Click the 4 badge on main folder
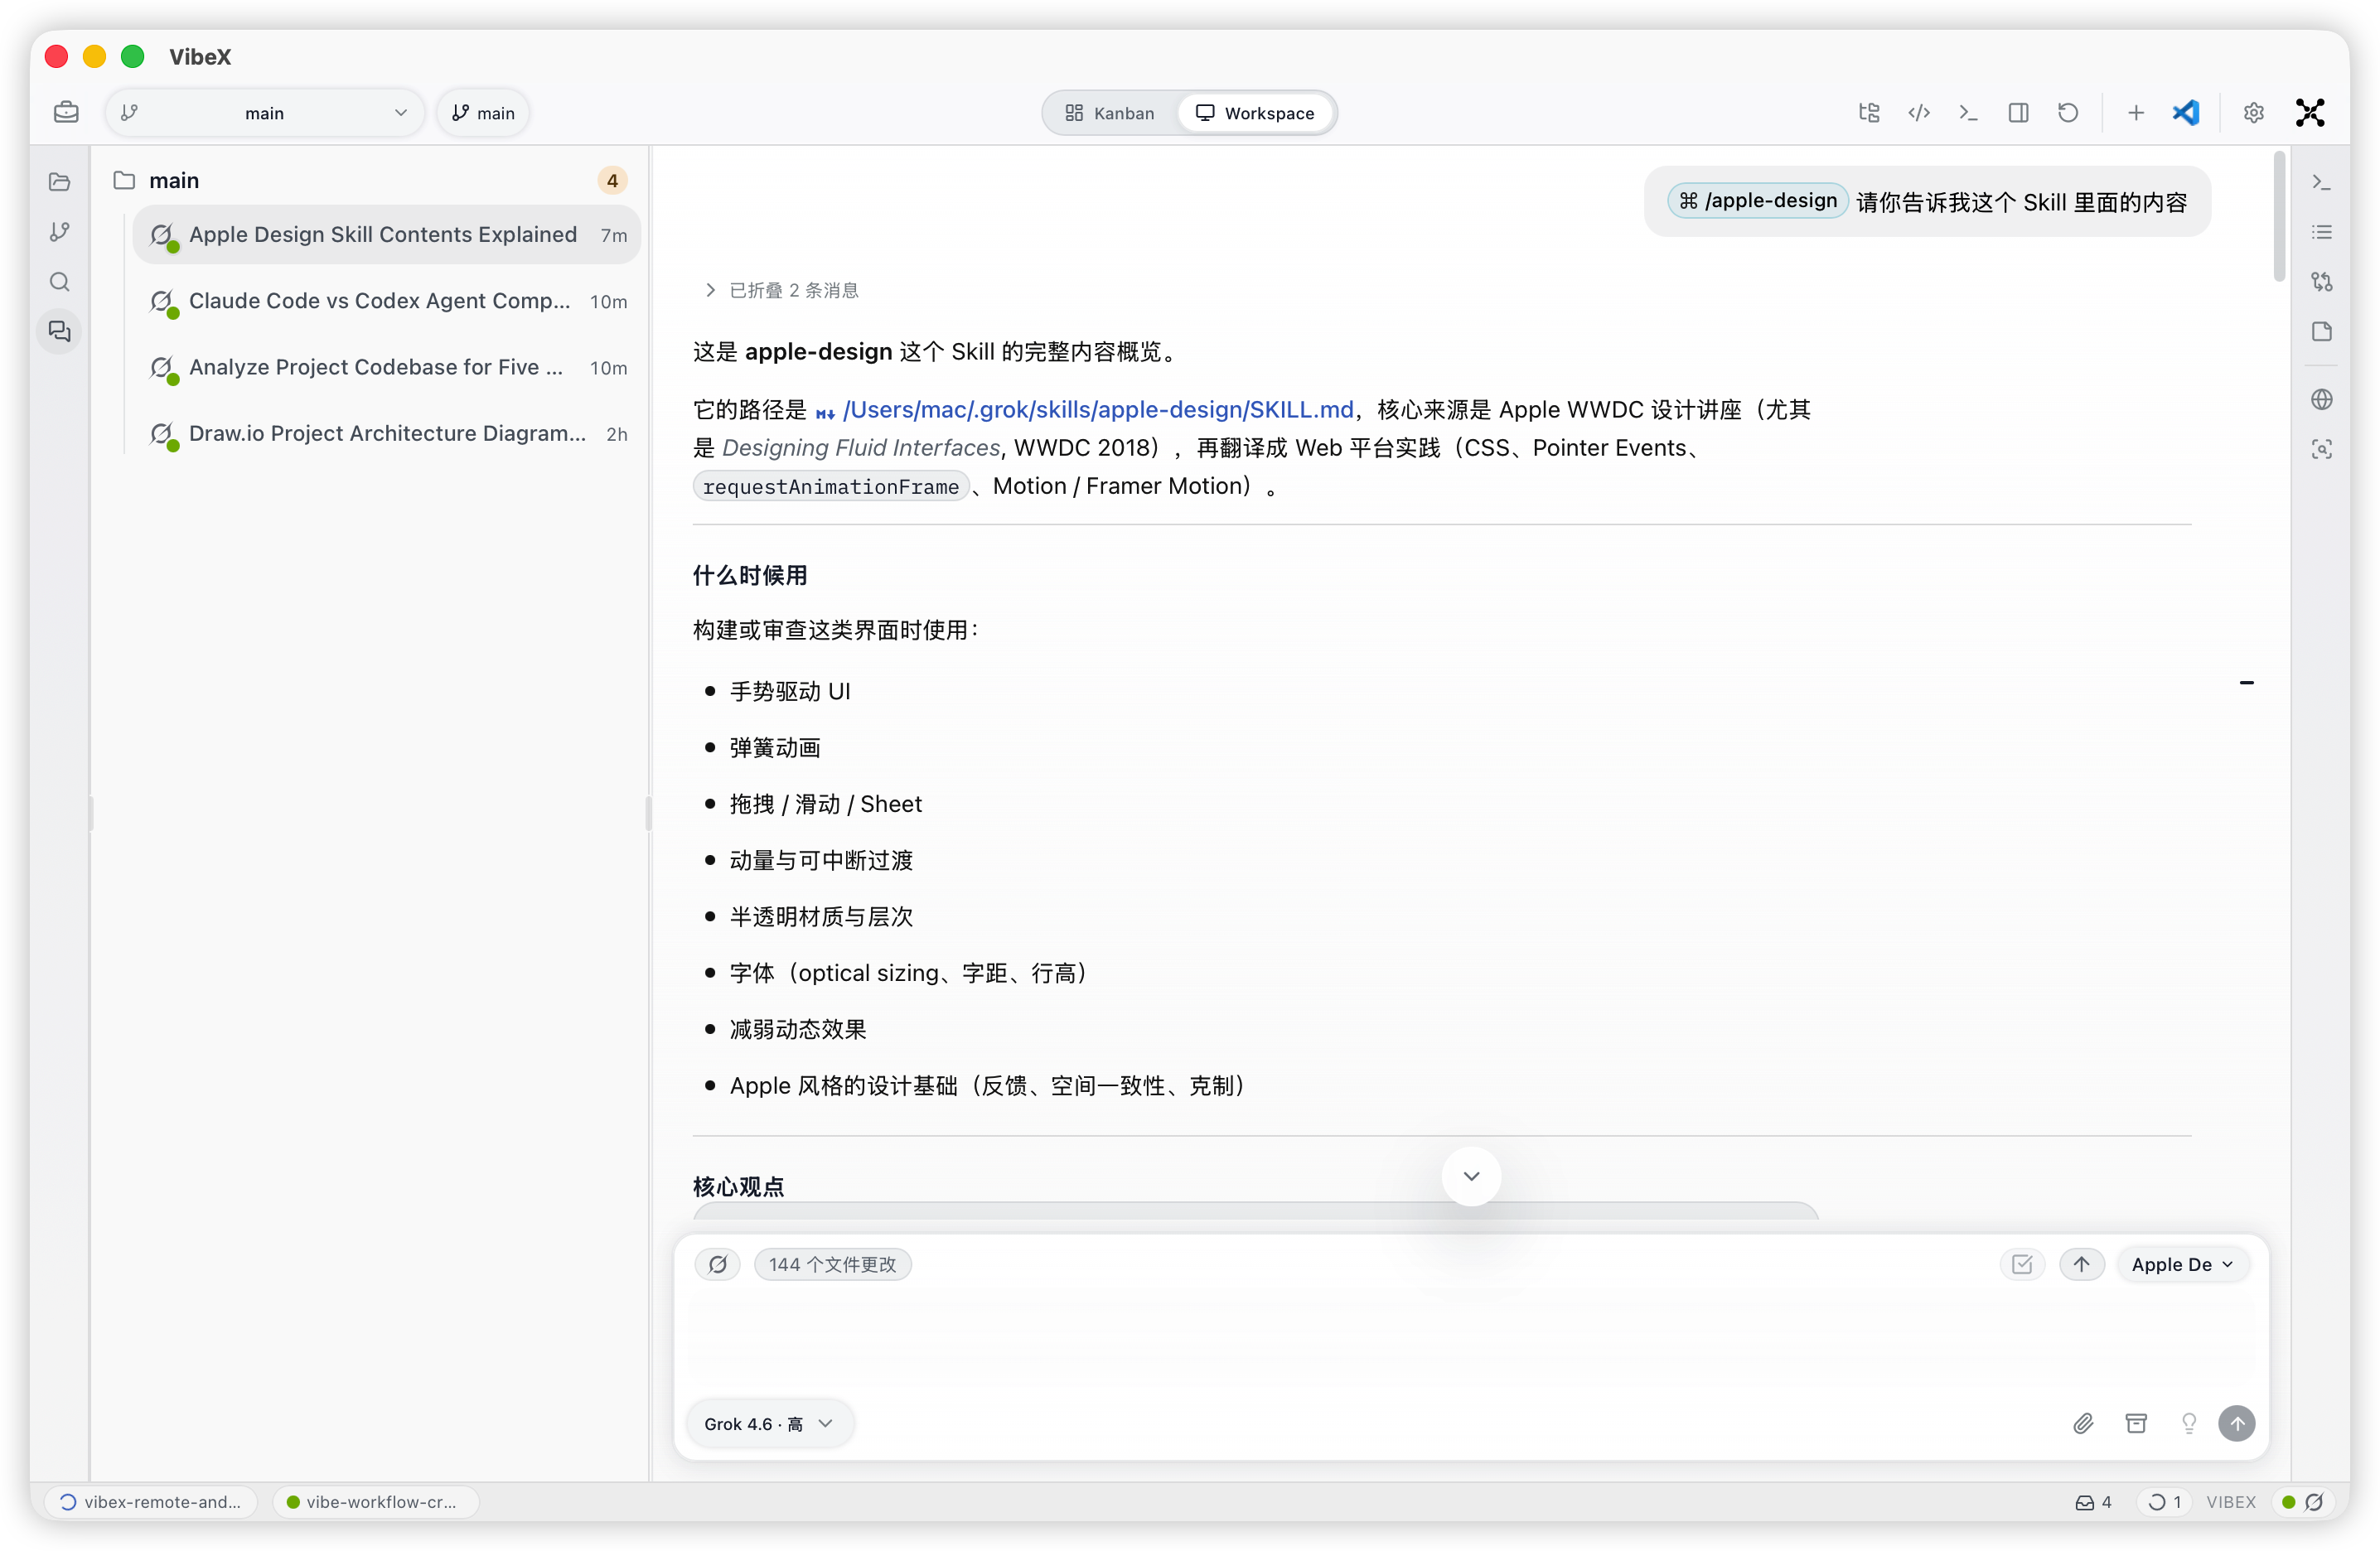 pos(612,180)
